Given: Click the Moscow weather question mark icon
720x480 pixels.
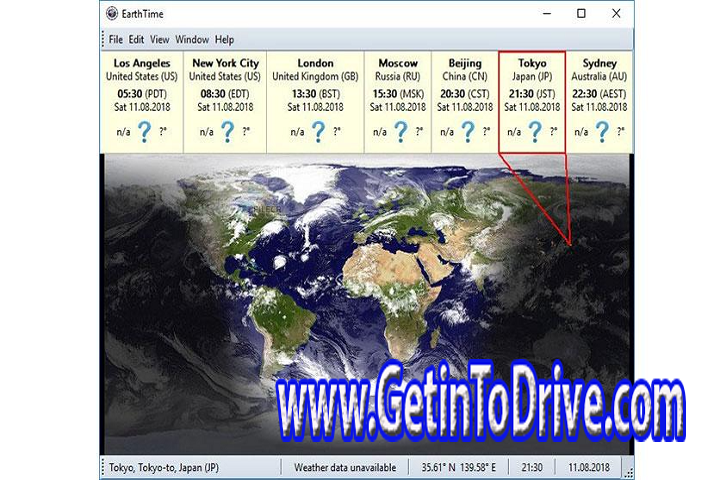Looking at the screenshot, I should [401, 132].
